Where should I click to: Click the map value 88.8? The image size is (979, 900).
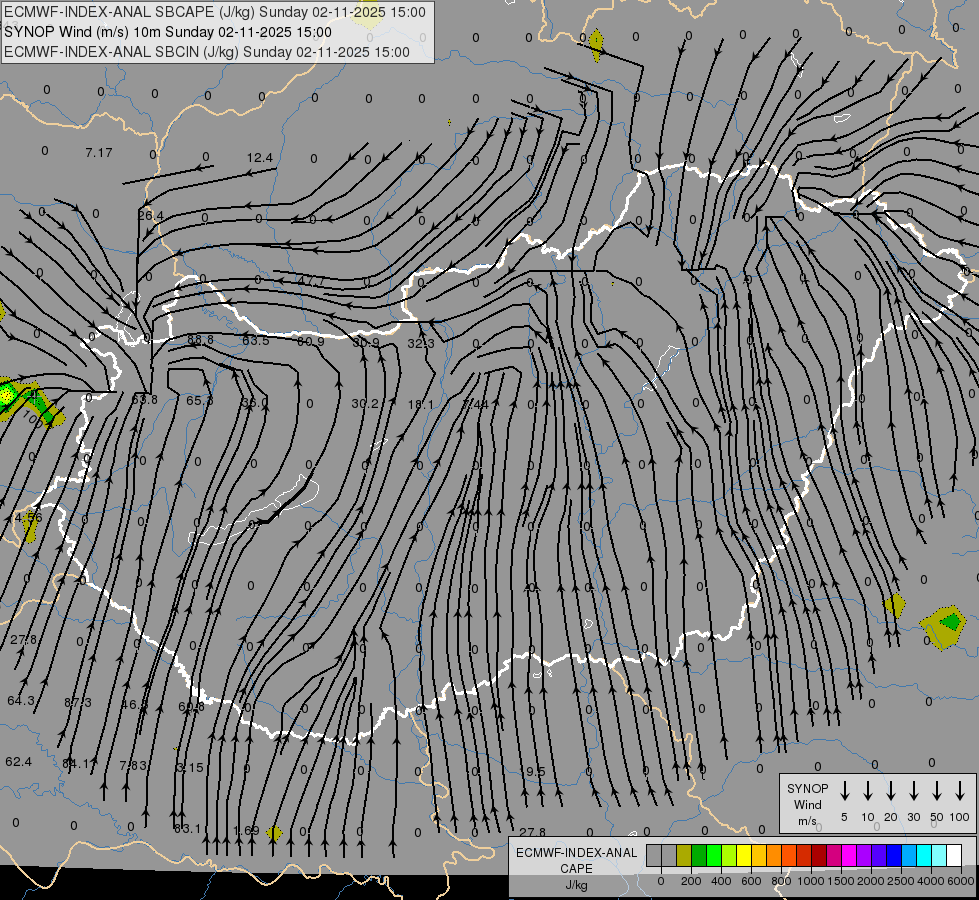coord(200,339)
